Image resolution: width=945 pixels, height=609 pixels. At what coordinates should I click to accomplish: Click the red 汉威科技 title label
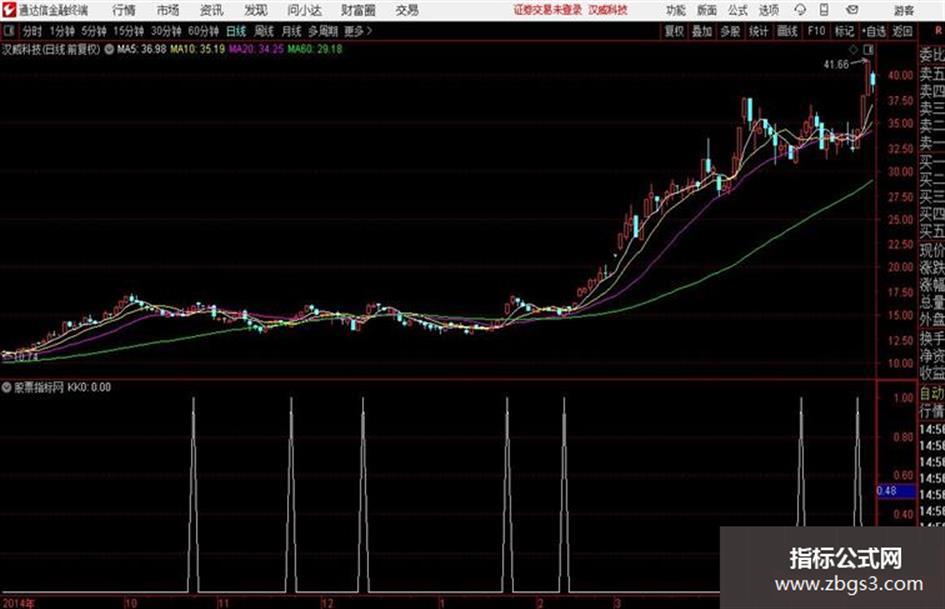(x=608, y=10)
